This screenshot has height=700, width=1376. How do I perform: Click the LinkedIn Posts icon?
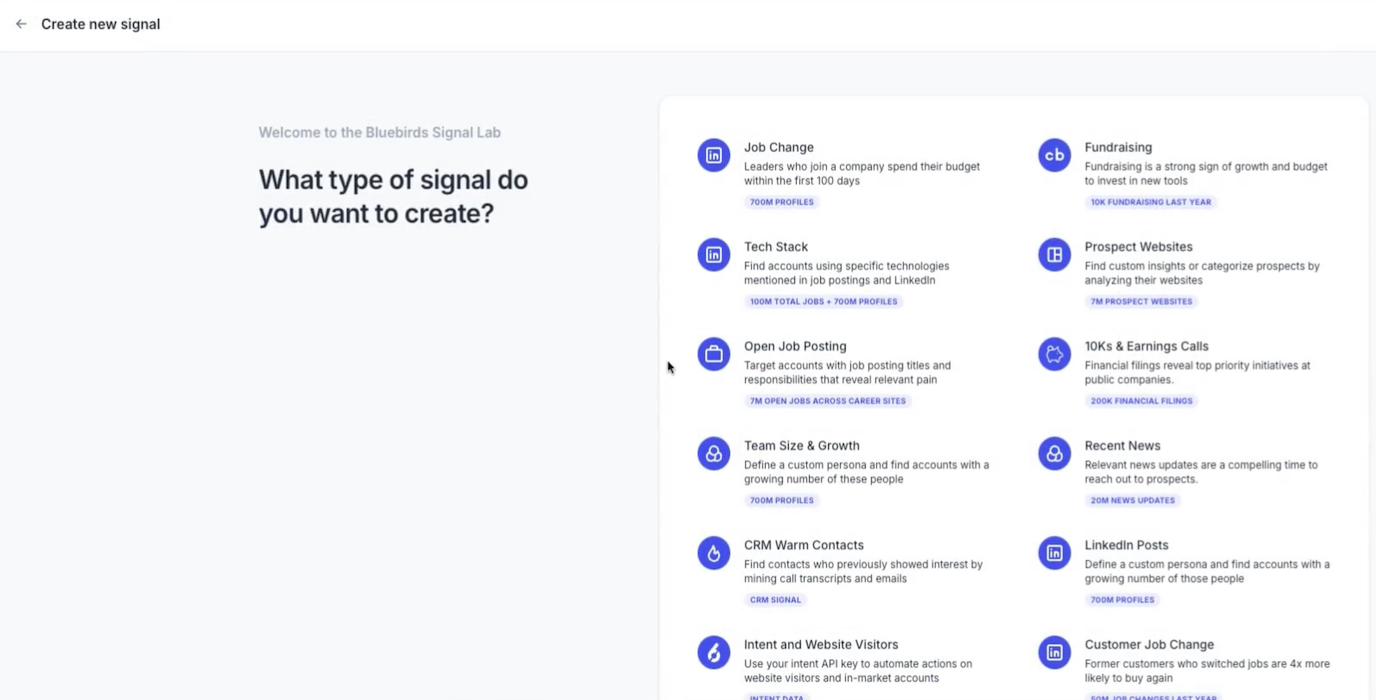1054,553
